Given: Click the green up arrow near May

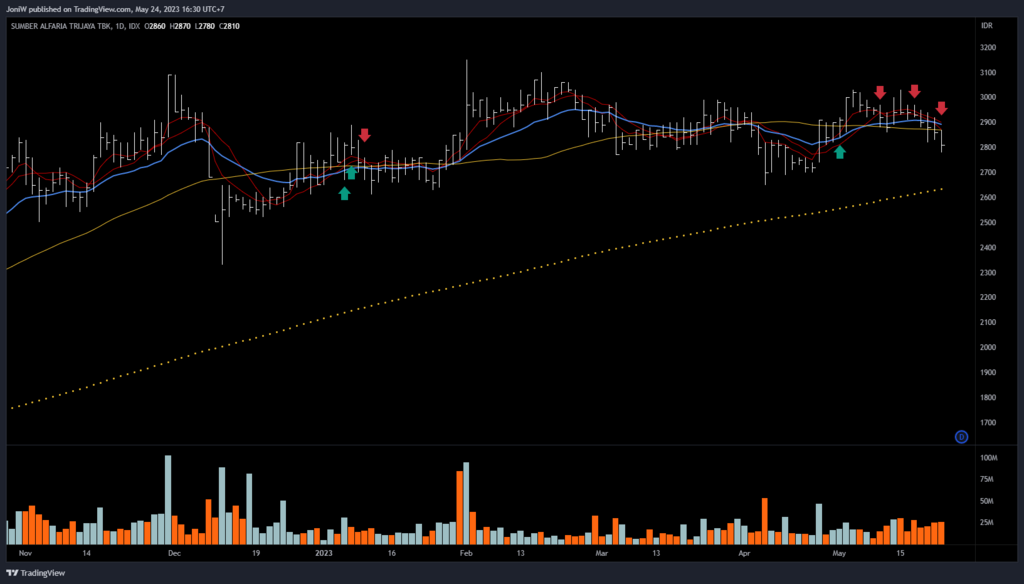Looking at the screenshot, I should click(840, 152).
